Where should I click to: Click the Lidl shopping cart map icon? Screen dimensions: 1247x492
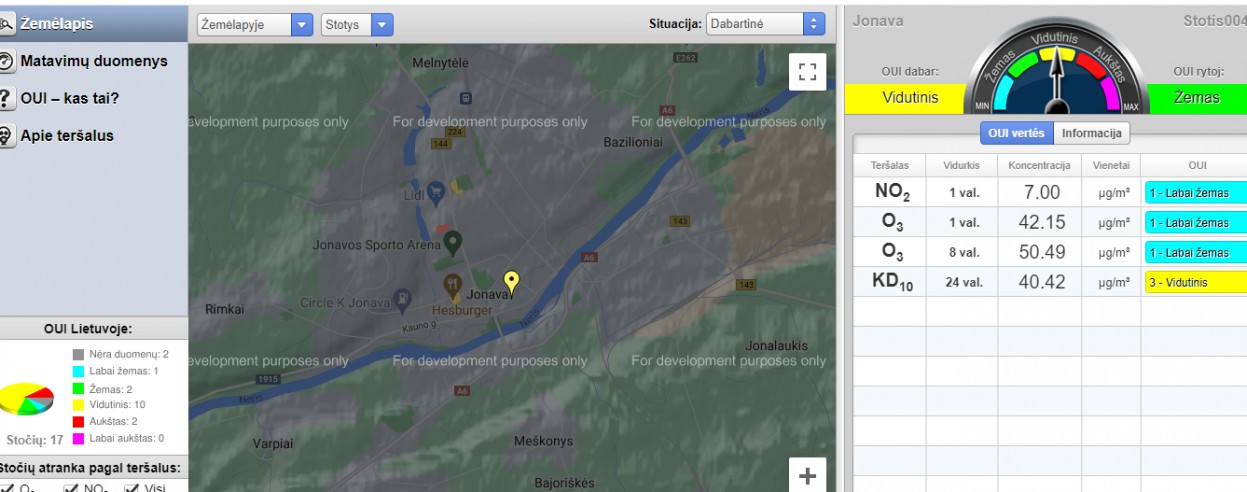(436, 189)
